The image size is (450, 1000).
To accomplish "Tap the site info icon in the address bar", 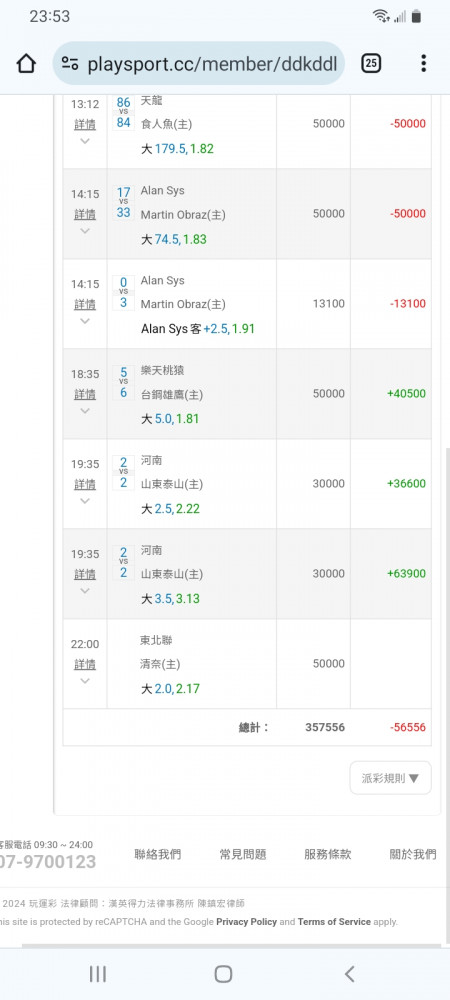I will click(x=70, y=63).
